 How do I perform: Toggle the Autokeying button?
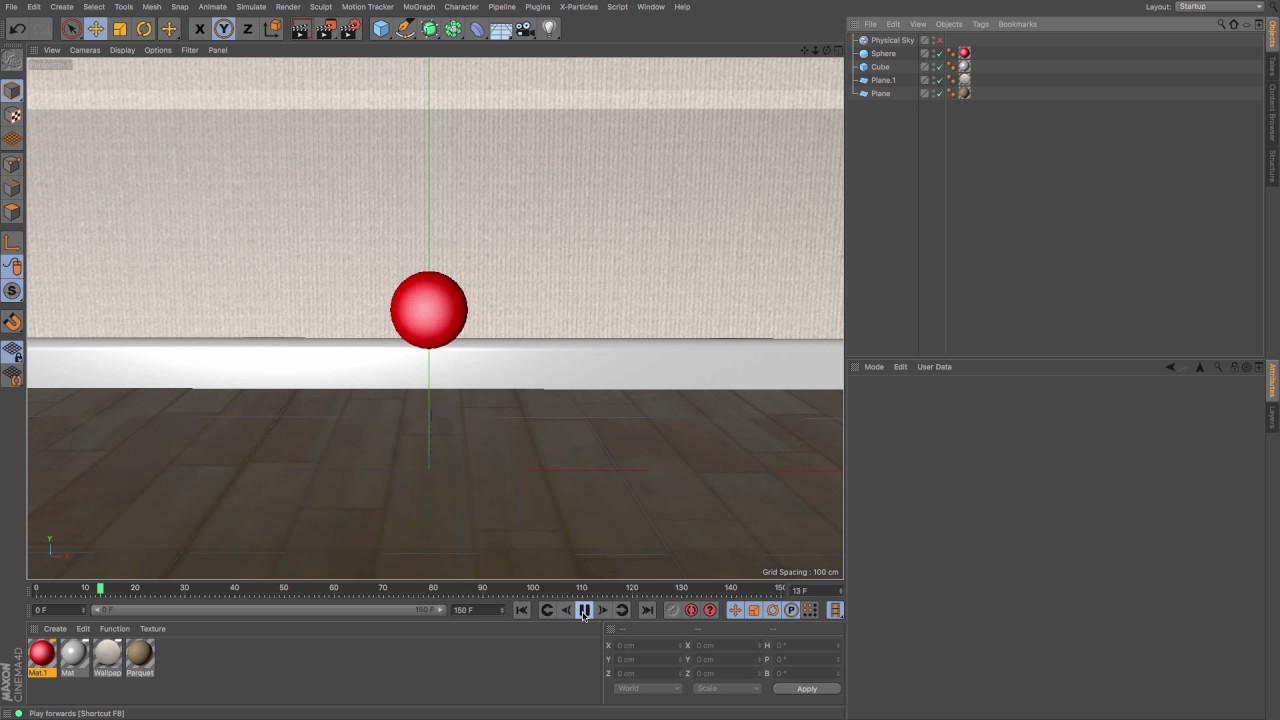point(691,610)
